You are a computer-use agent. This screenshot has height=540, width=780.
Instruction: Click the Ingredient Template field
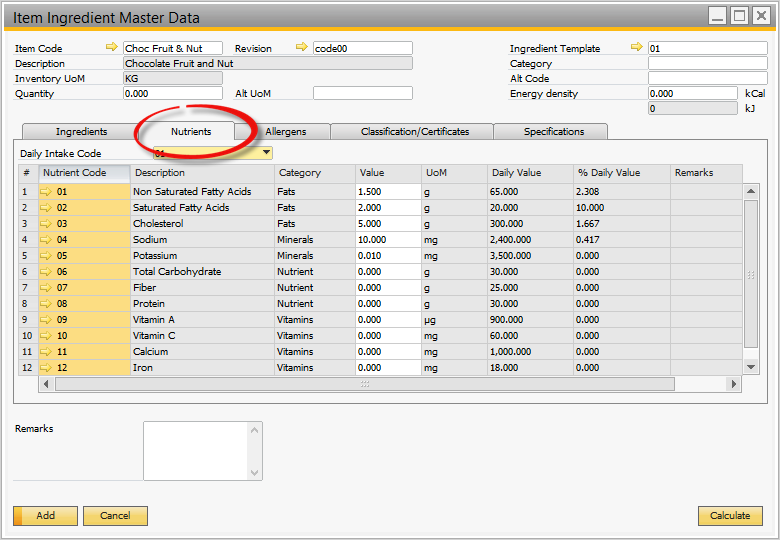[707, 48]
